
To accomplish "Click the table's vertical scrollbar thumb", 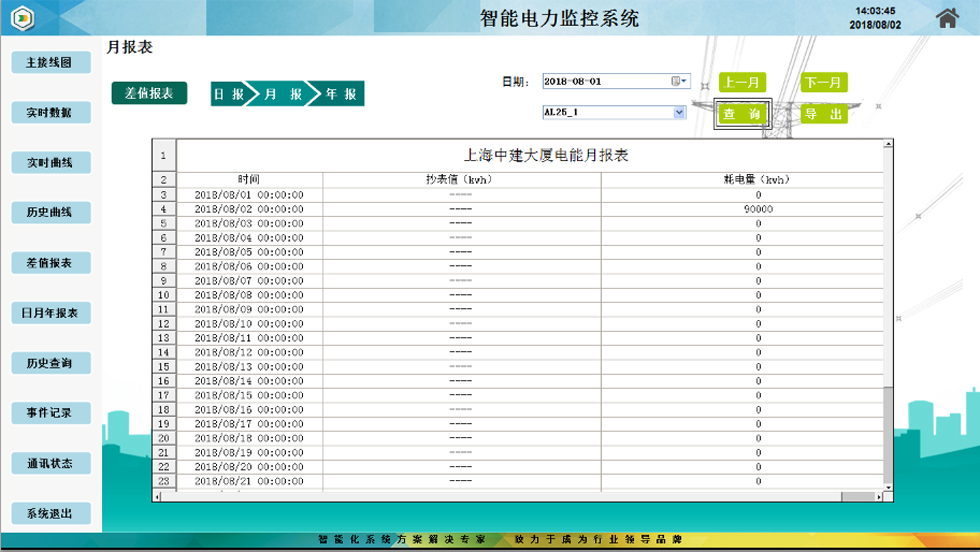I will pyautogui.click(x=888, y=435).
